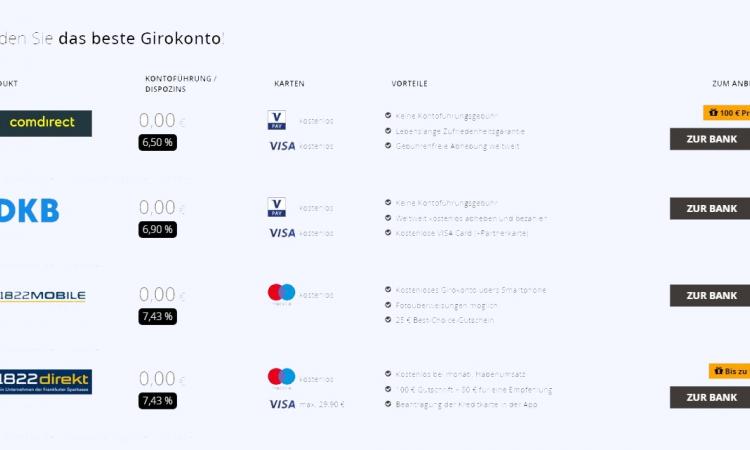Click the 1822MOBILE logo

click(43, 296)
